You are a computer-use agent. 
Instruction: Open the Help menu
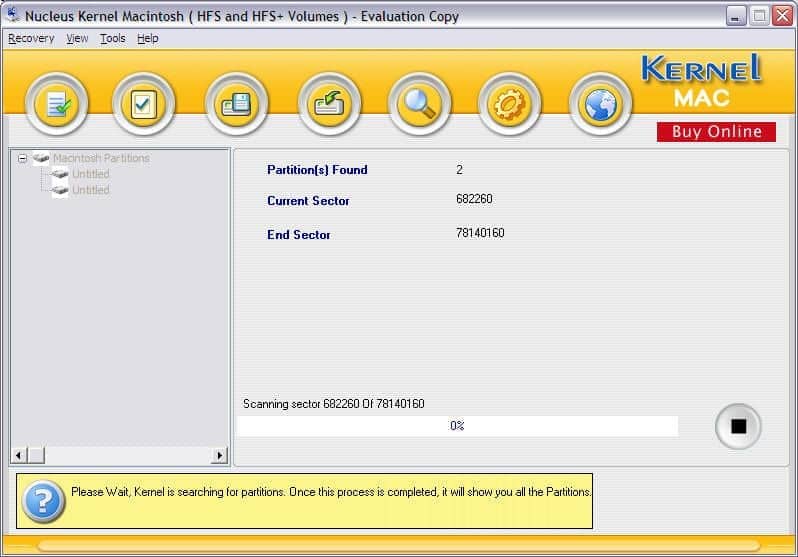(x=148, y=39)
